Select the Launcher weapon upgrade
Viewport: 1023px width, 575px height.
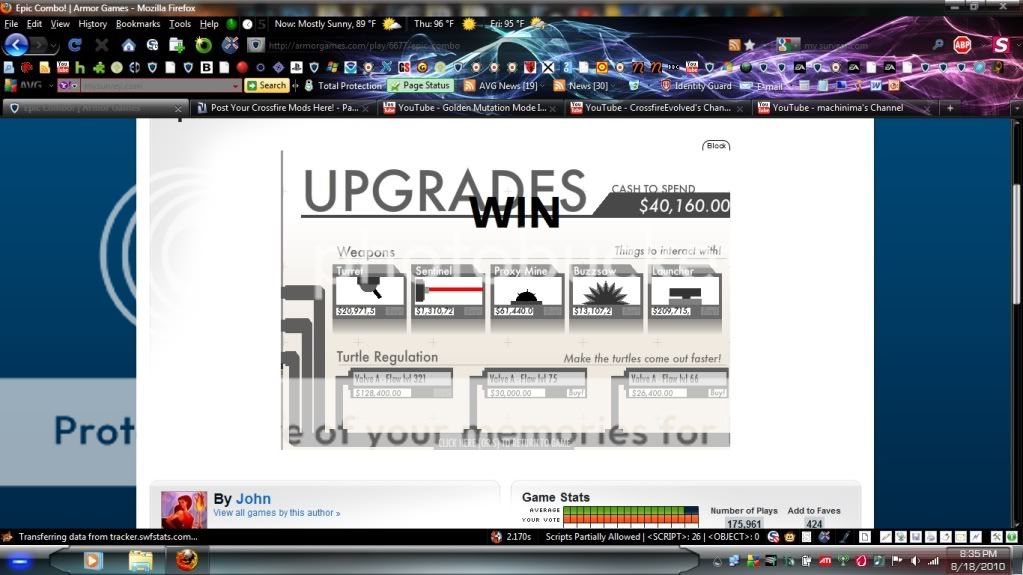click(685, 292)
